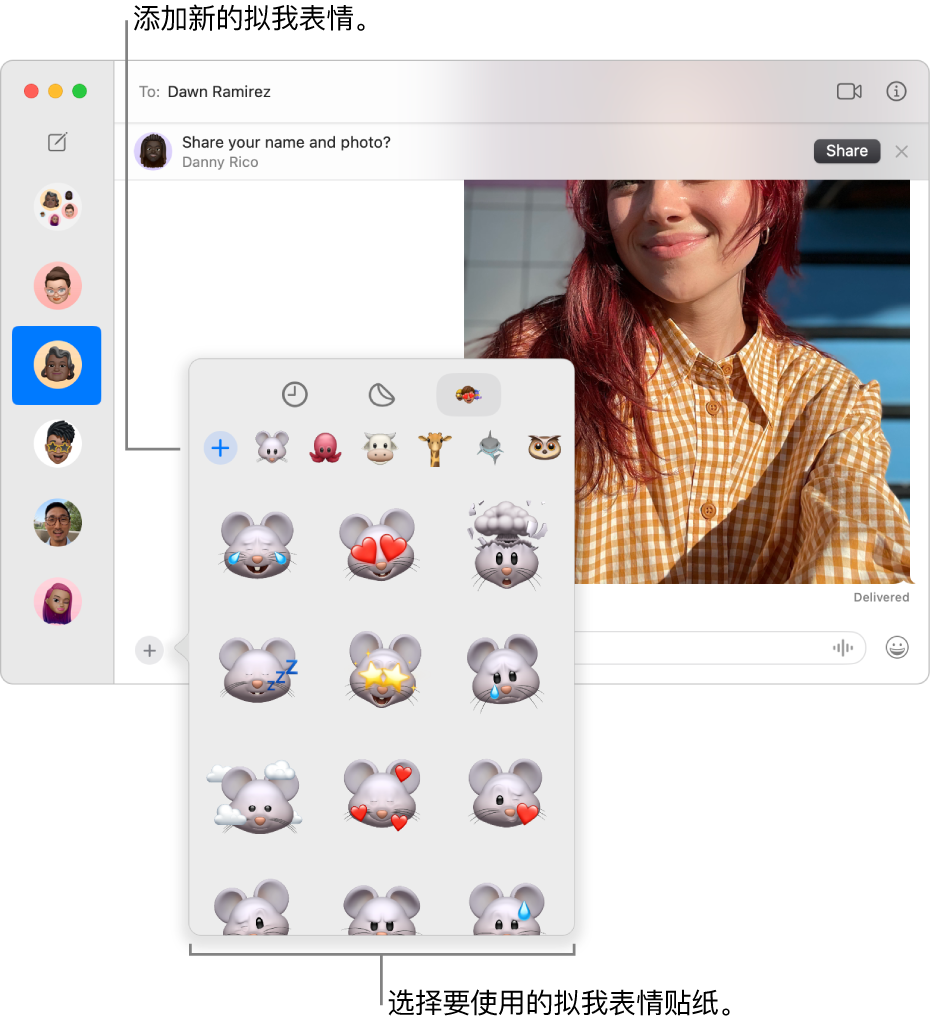
Task: Record audio message waveform icon
Action: coord(843,647)
